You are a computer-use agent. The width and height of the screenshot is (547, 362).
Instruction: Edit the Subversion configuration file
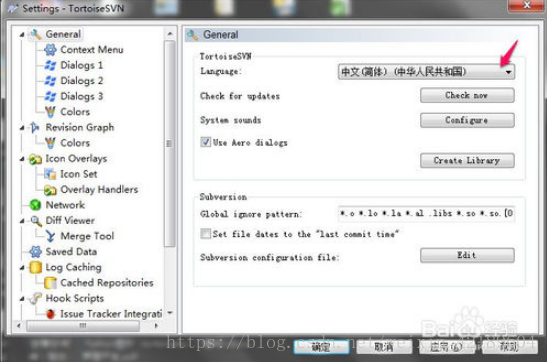click(x=467, y=255)
